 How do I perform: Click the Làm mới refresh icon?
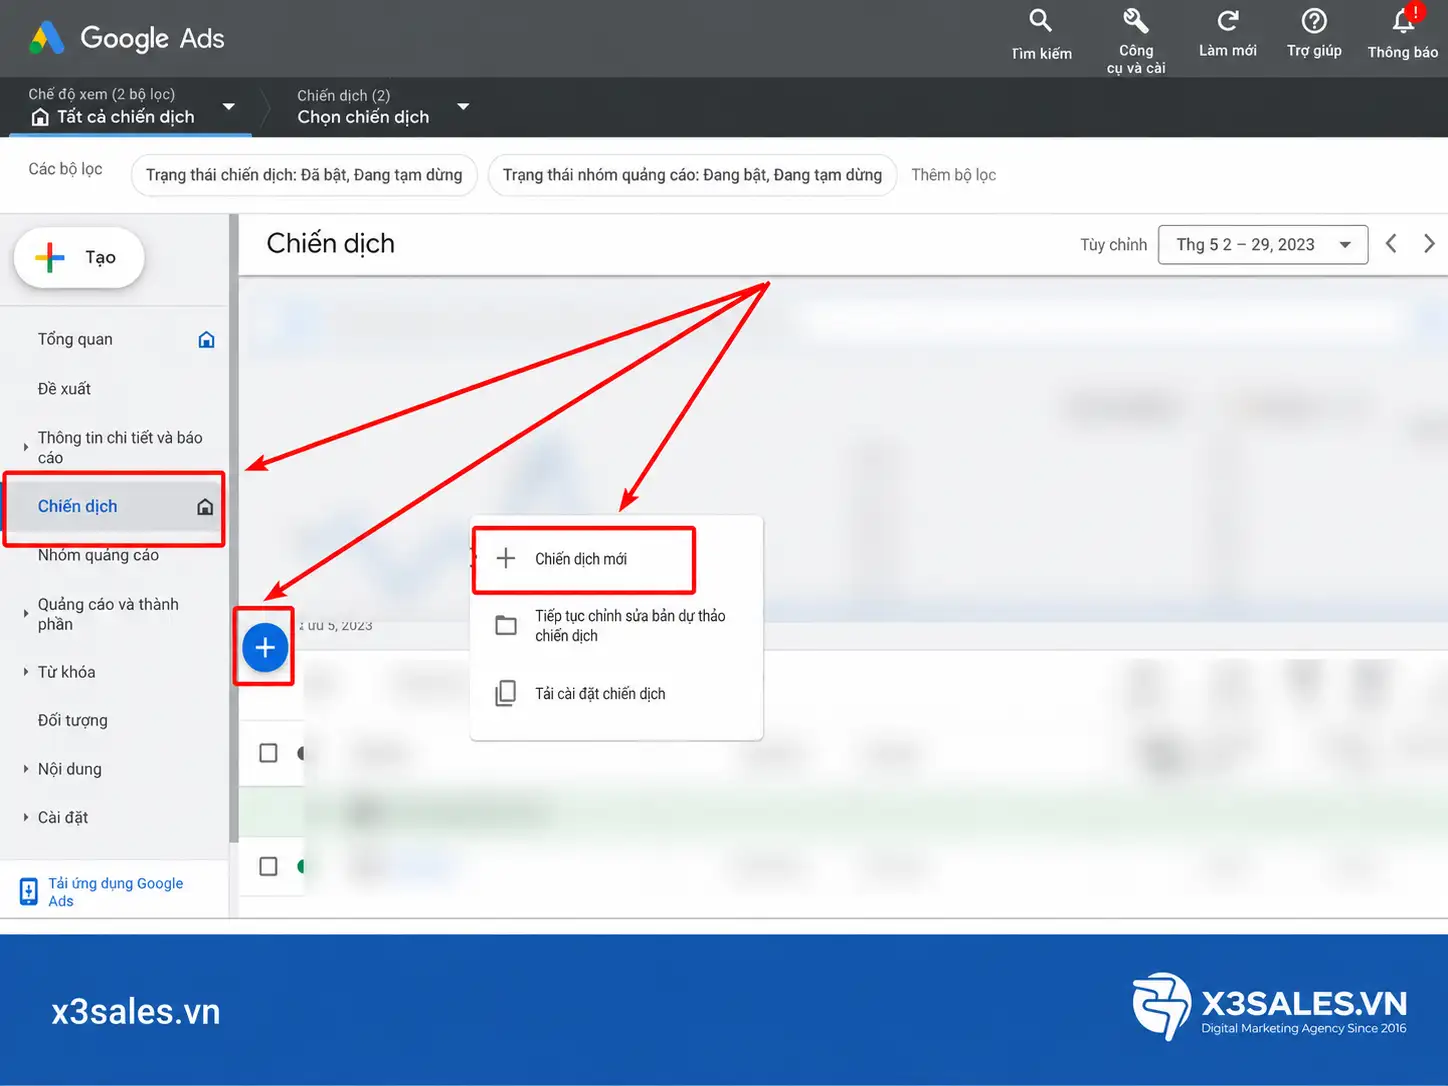(1228, 20)
